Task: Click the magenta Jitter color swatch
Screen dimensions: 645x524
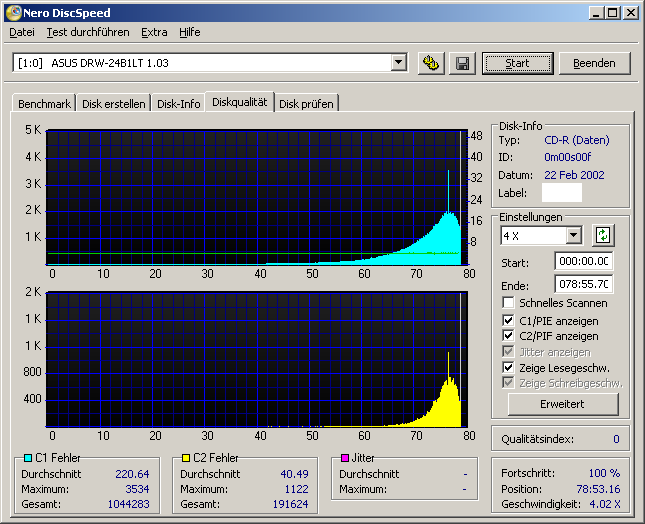Action: point(345,458)
